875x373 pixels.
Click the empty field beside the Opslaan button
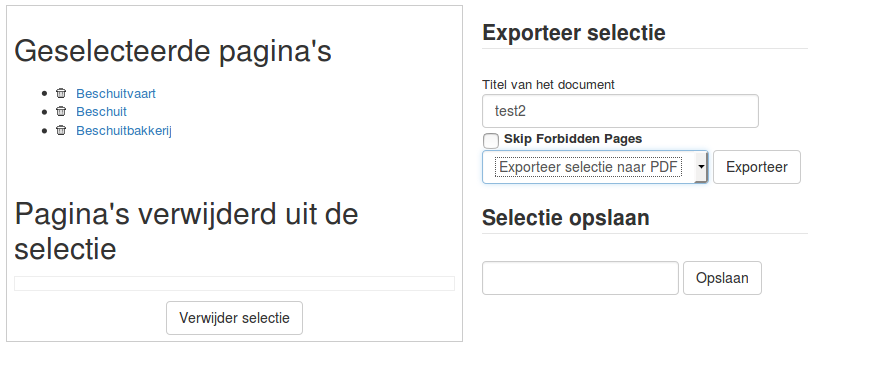coord(580,278)
